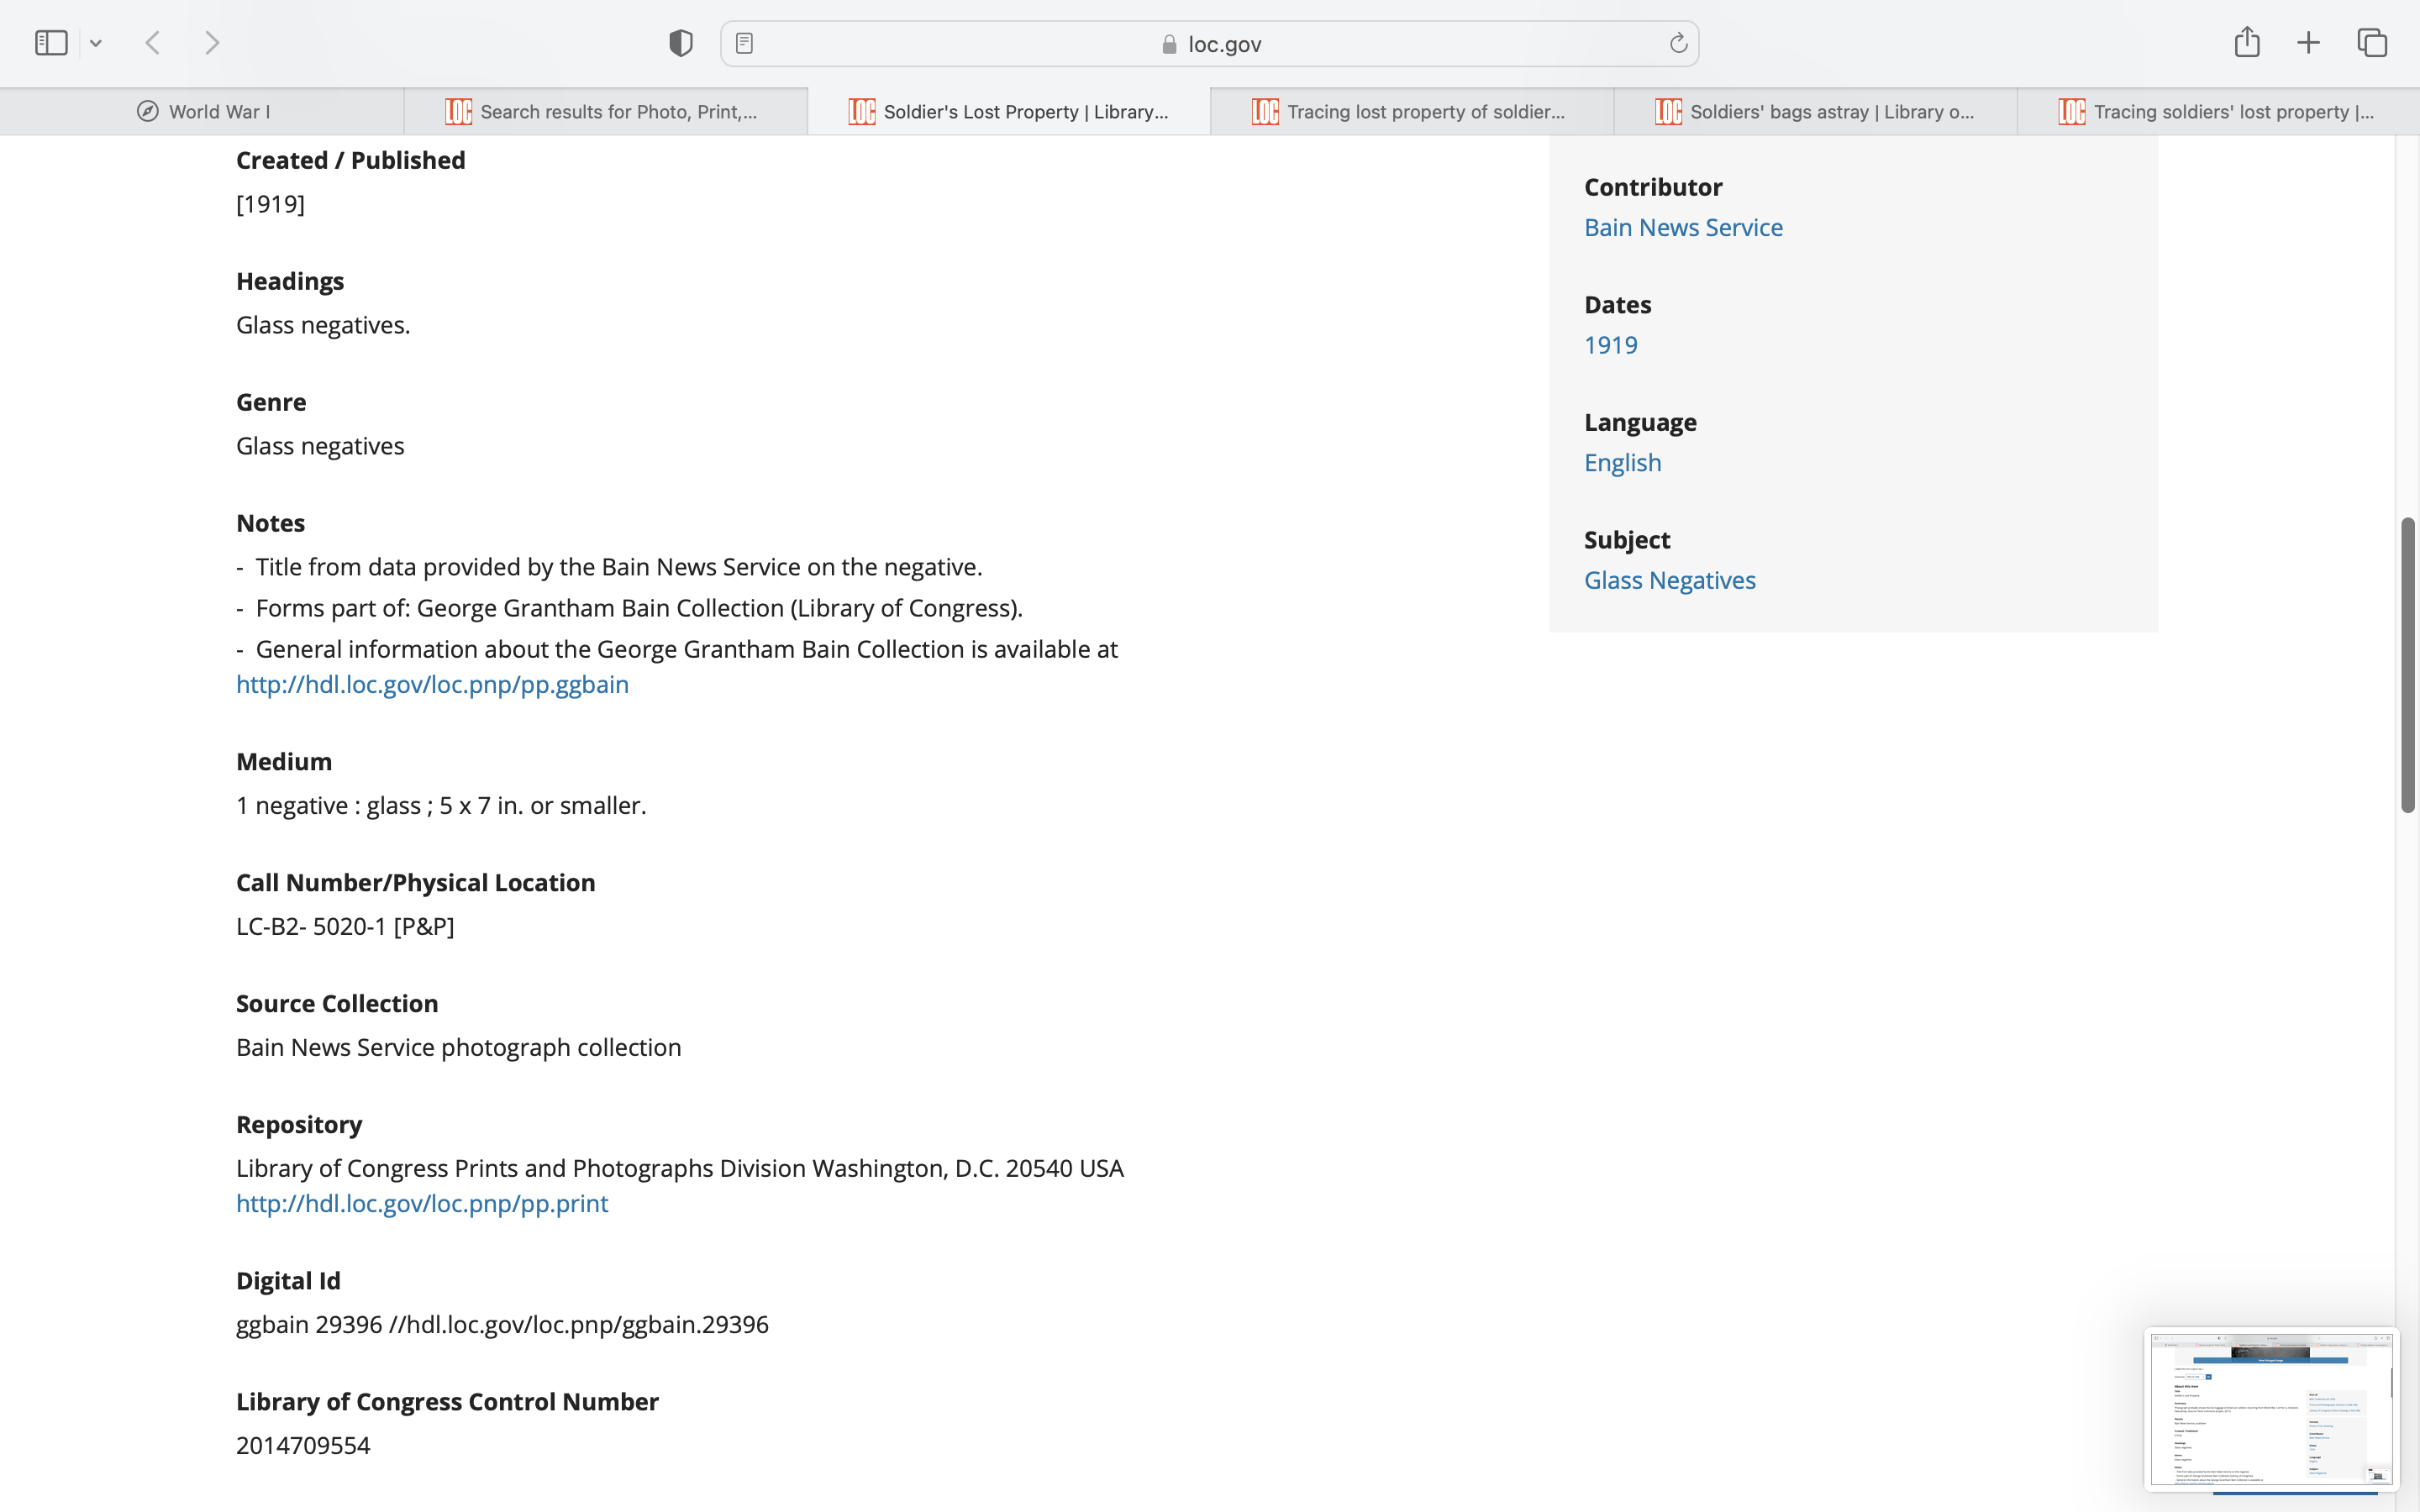Open the hdl.loc.gov pp.ggbain link

point(432,684)
